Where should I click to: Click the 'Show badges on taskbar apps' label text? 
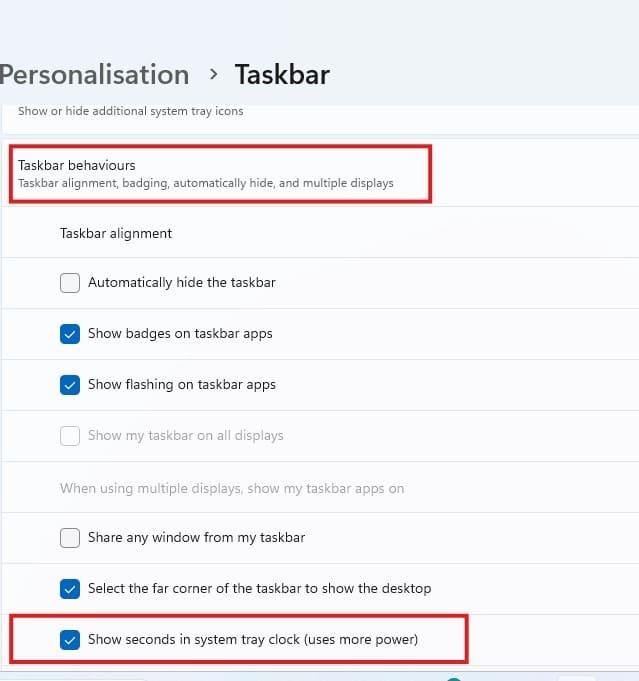pos(180,334)
